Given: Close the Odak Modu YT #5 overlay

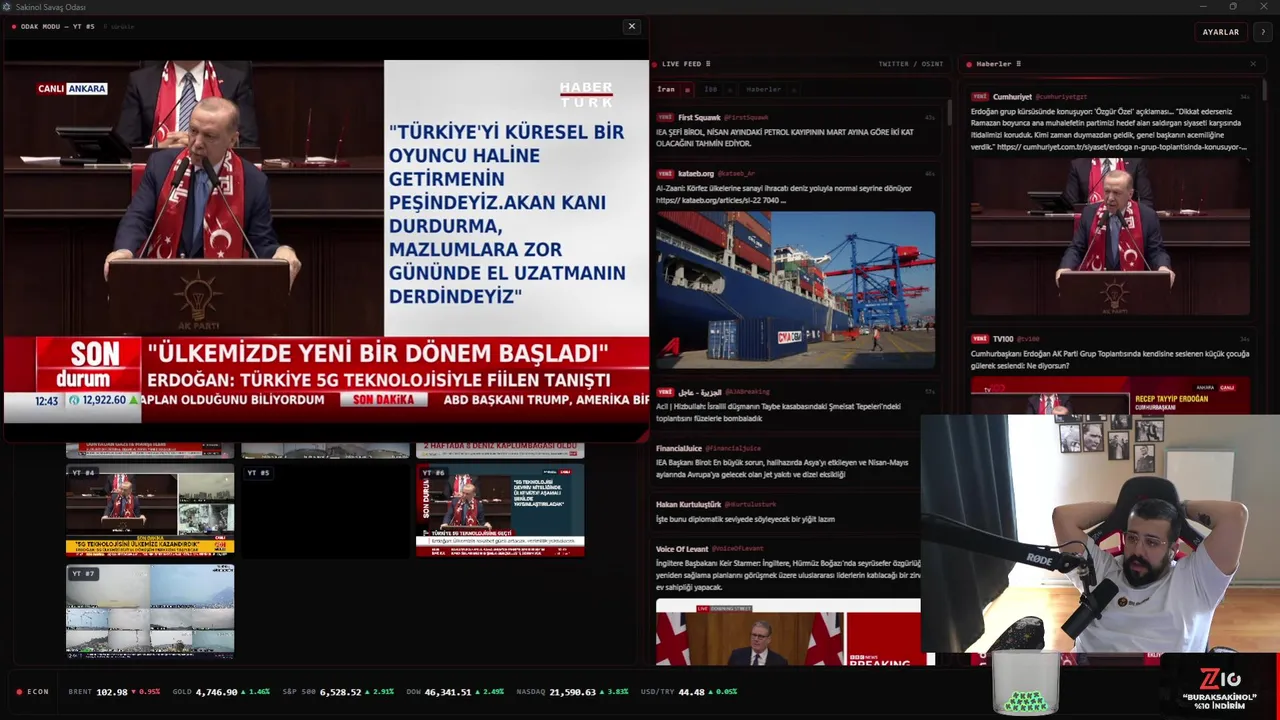Looking at the screenshot, I should point(631,26).
